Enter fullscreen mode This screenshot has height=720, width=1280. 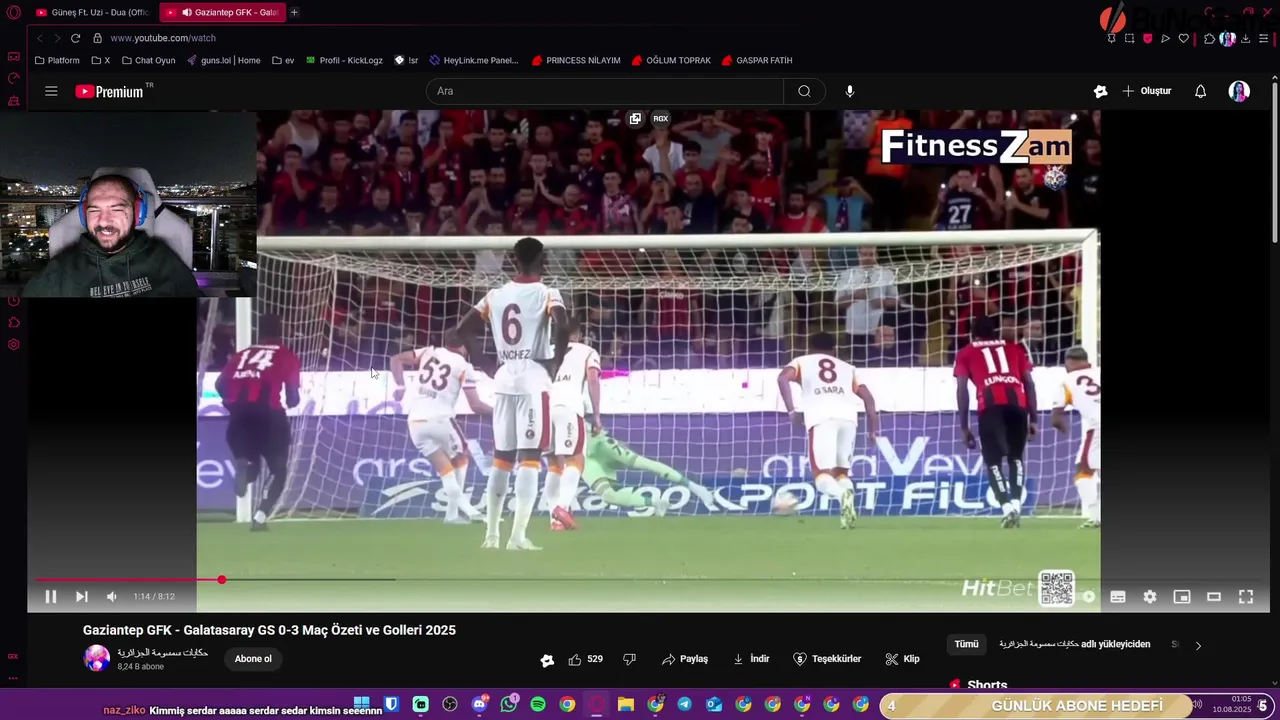tap(1246, 597)
